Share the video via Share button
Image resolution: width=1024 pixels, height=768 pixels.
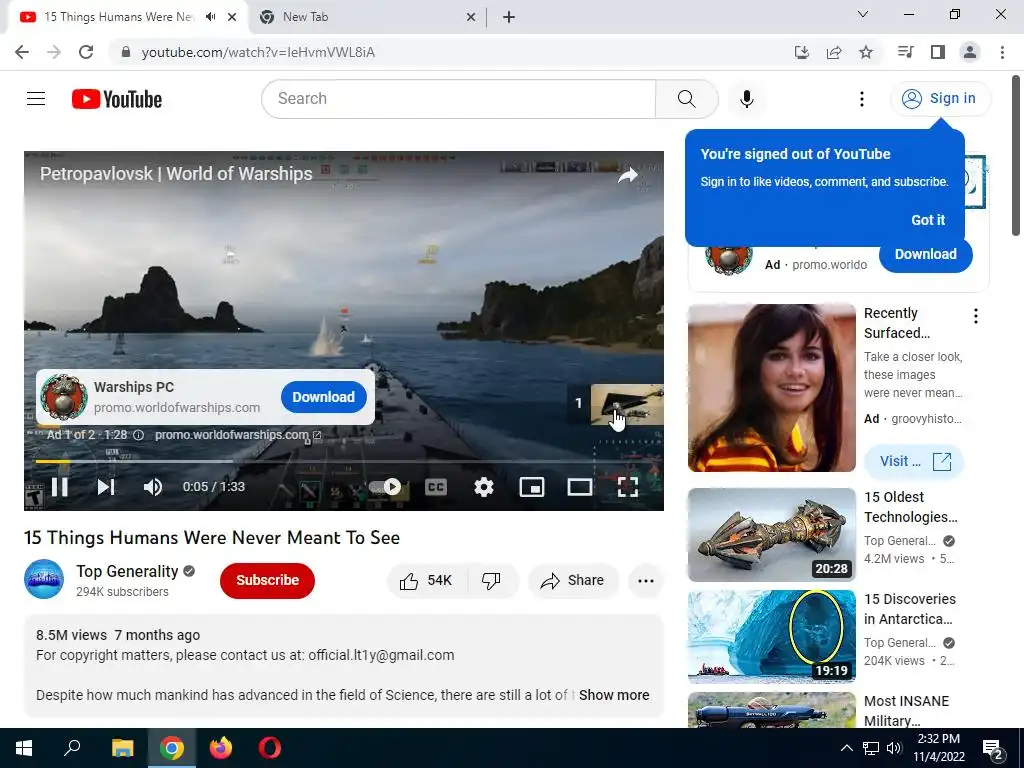pos(573,581)
